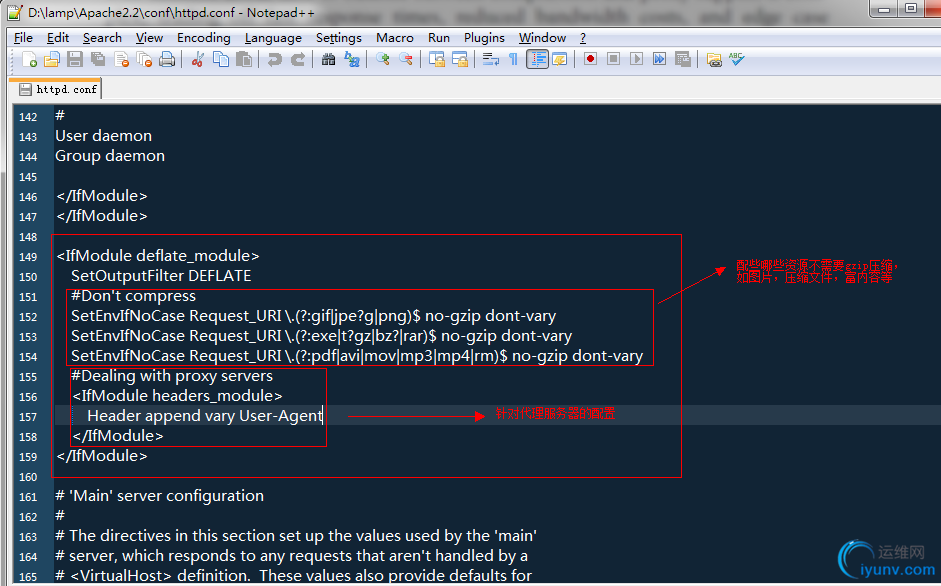941x586 pixels.
Task: Click the '#Dealing with proxy servers' line
Action: [172, 376]
